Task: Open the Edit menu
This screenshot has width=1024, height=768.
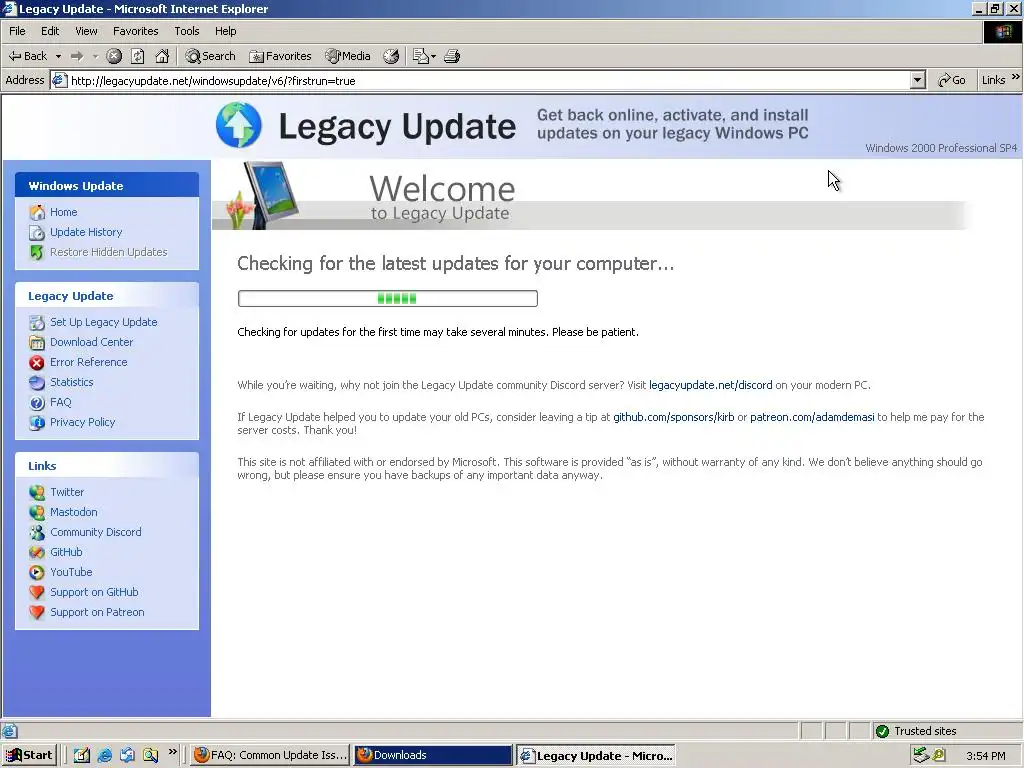Action: [x=50, y=31]
